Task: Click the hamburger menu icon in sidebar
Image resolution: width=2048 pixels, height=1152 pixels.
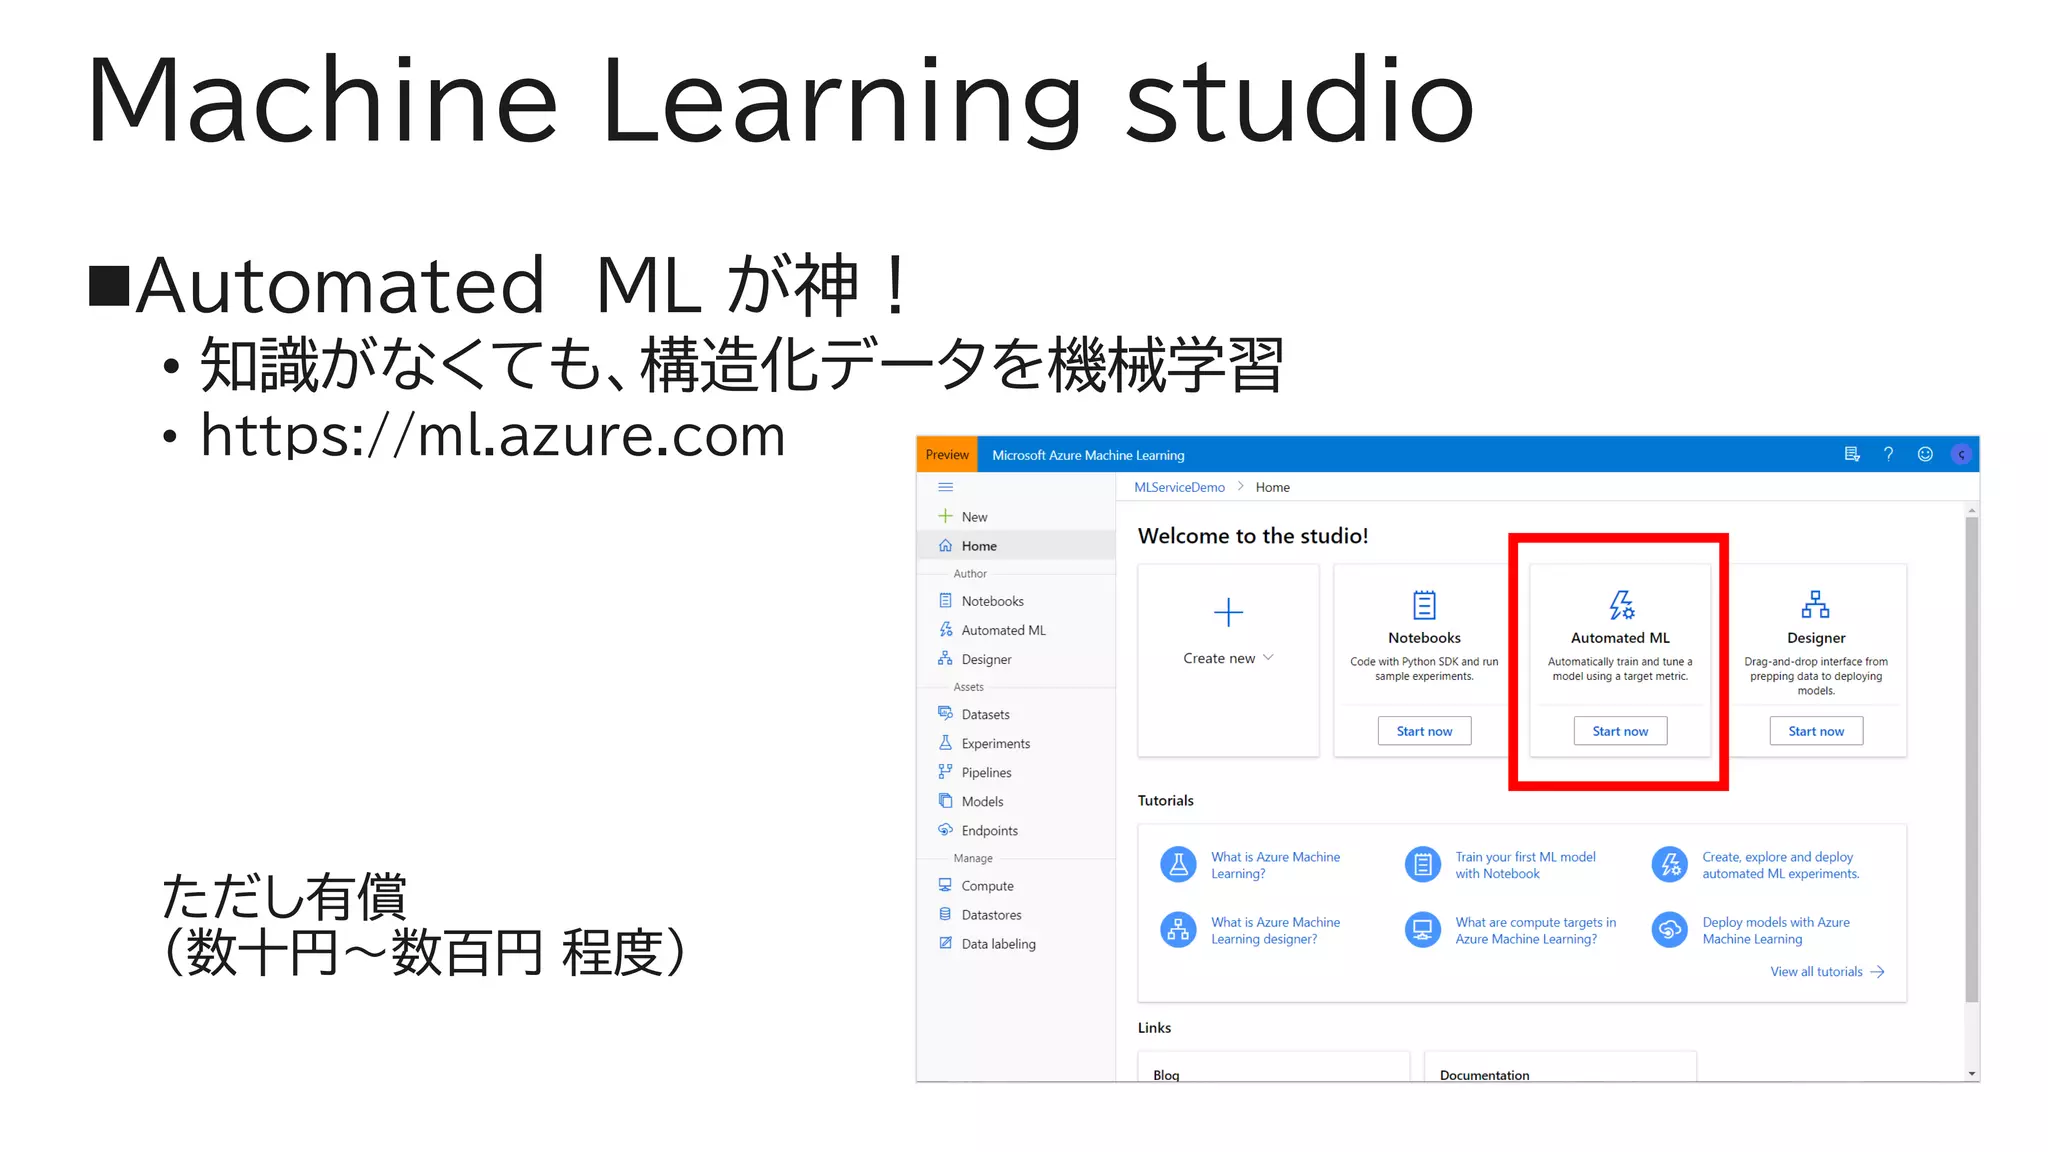Action: pyautogui.click(x=945, y=487)
